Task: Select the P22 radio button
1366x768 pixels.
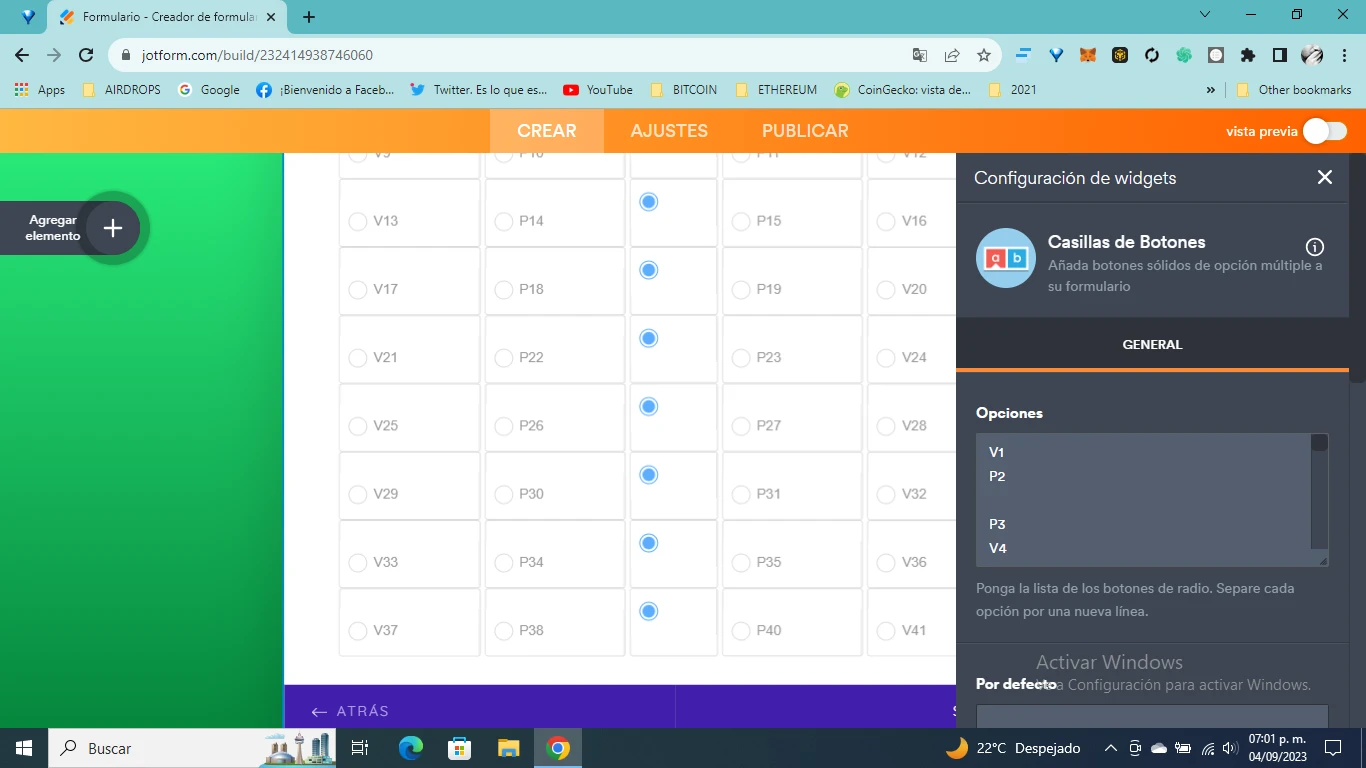Action: (x=503, y=357)
